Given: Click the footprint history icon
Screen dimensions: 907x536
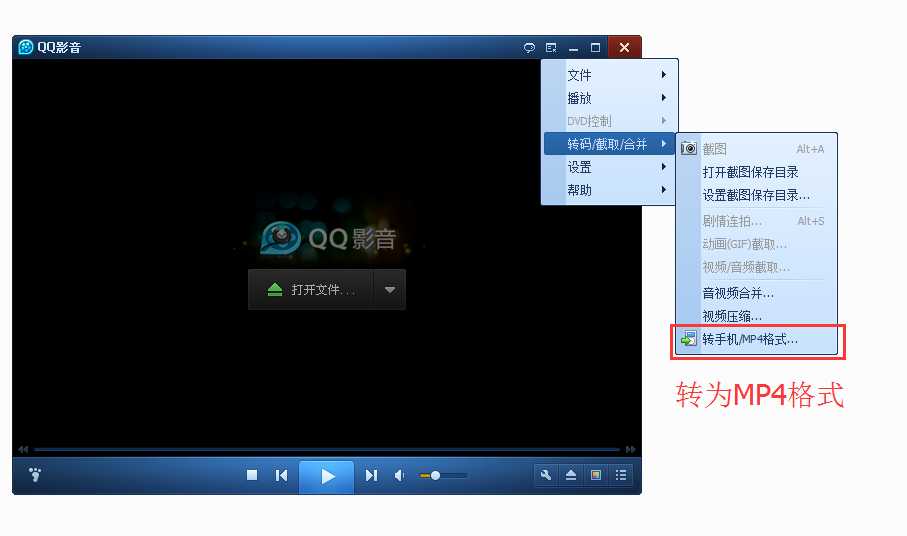Looking at the screenshot, I should [35, 475].
